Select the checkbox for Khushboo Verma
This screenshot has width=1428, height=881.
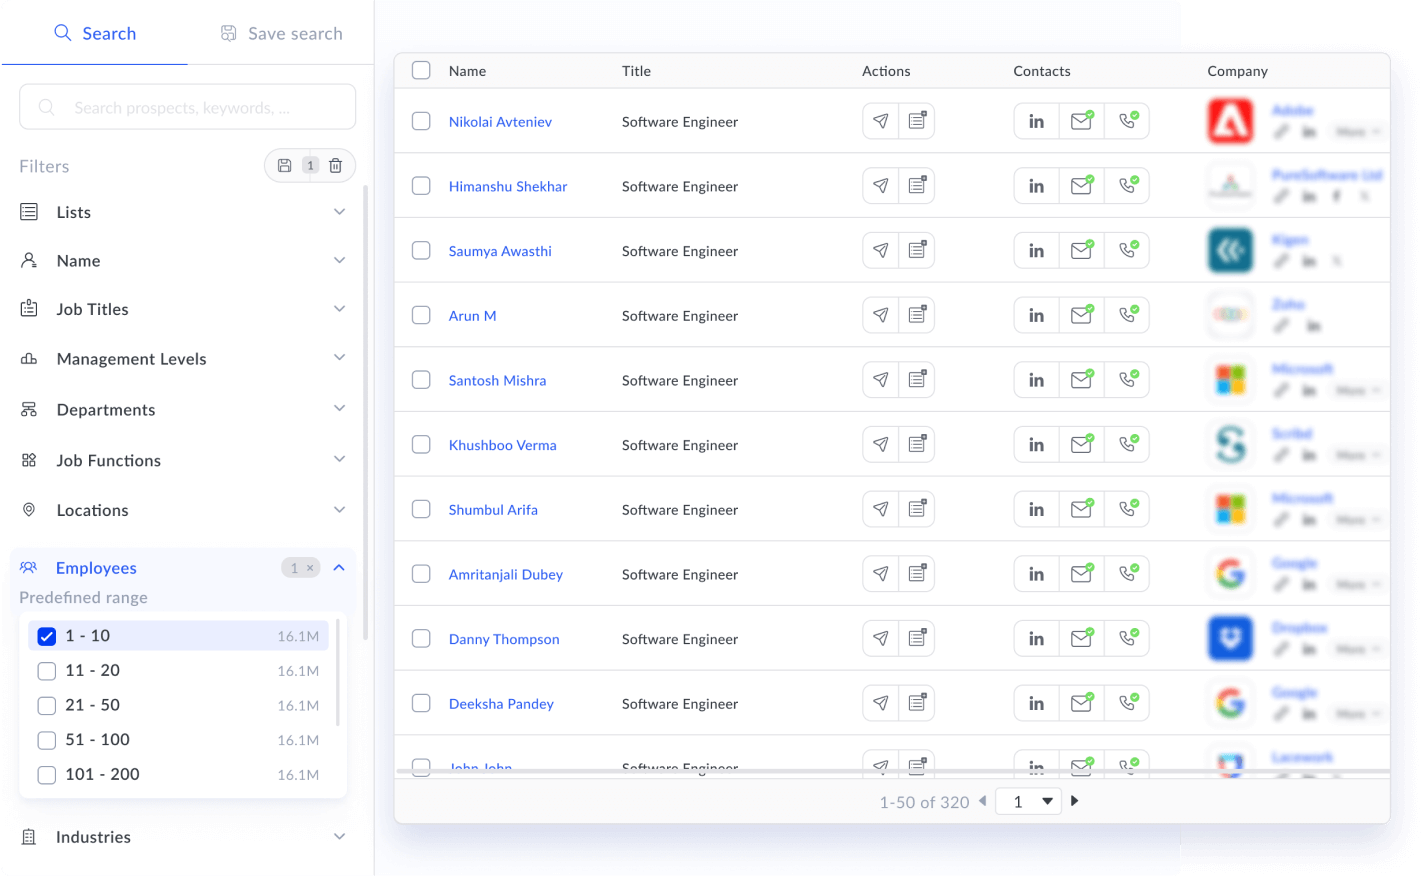tap(422, 445)
